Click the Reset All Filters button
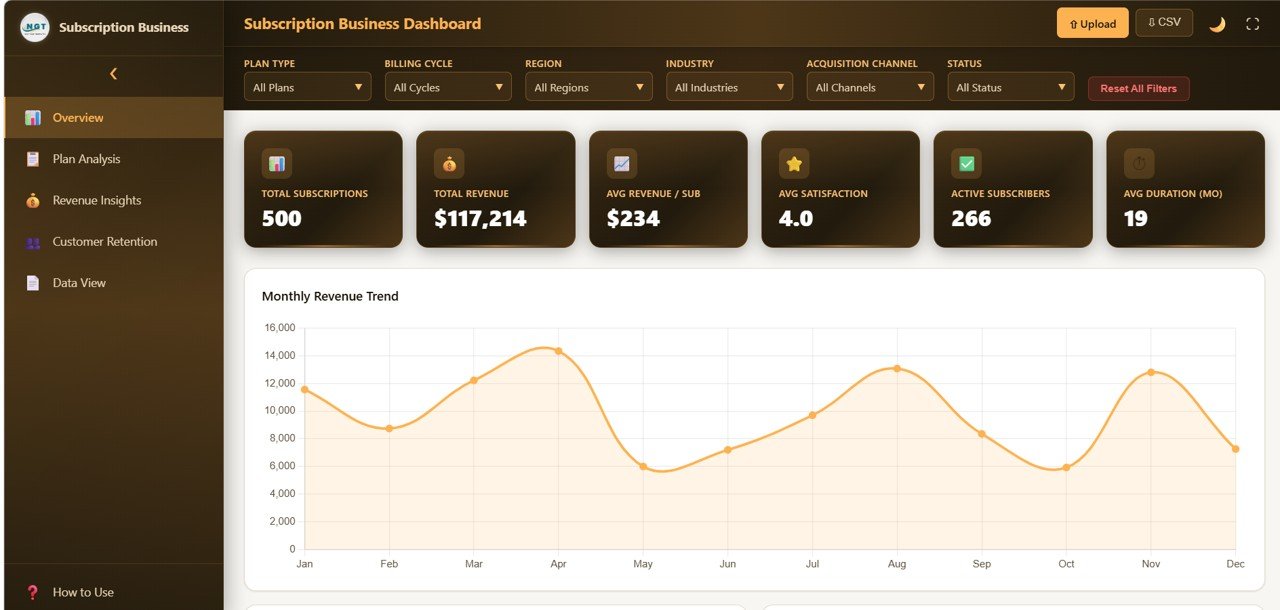Image resolution: width=1280 pixels, height=610 pixels. point(1138,88)
